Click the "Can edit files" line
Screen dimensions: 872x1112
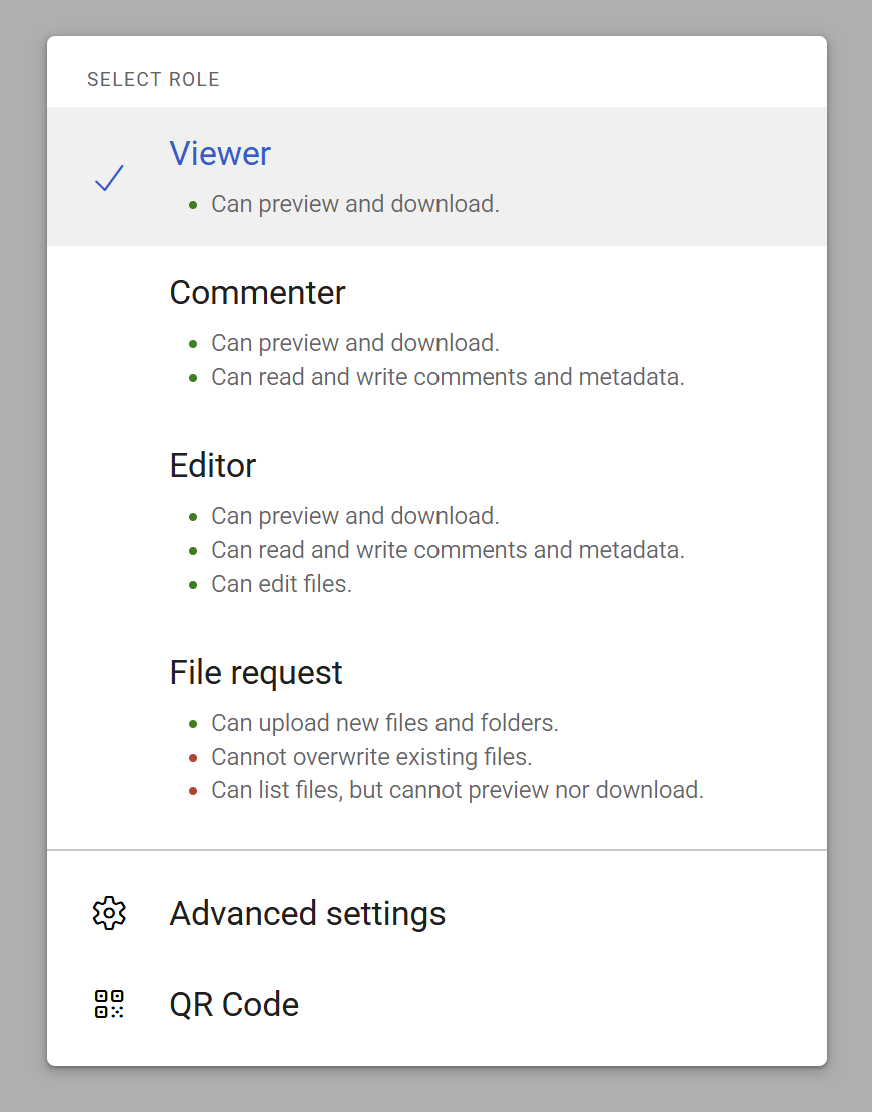point(281,584)
